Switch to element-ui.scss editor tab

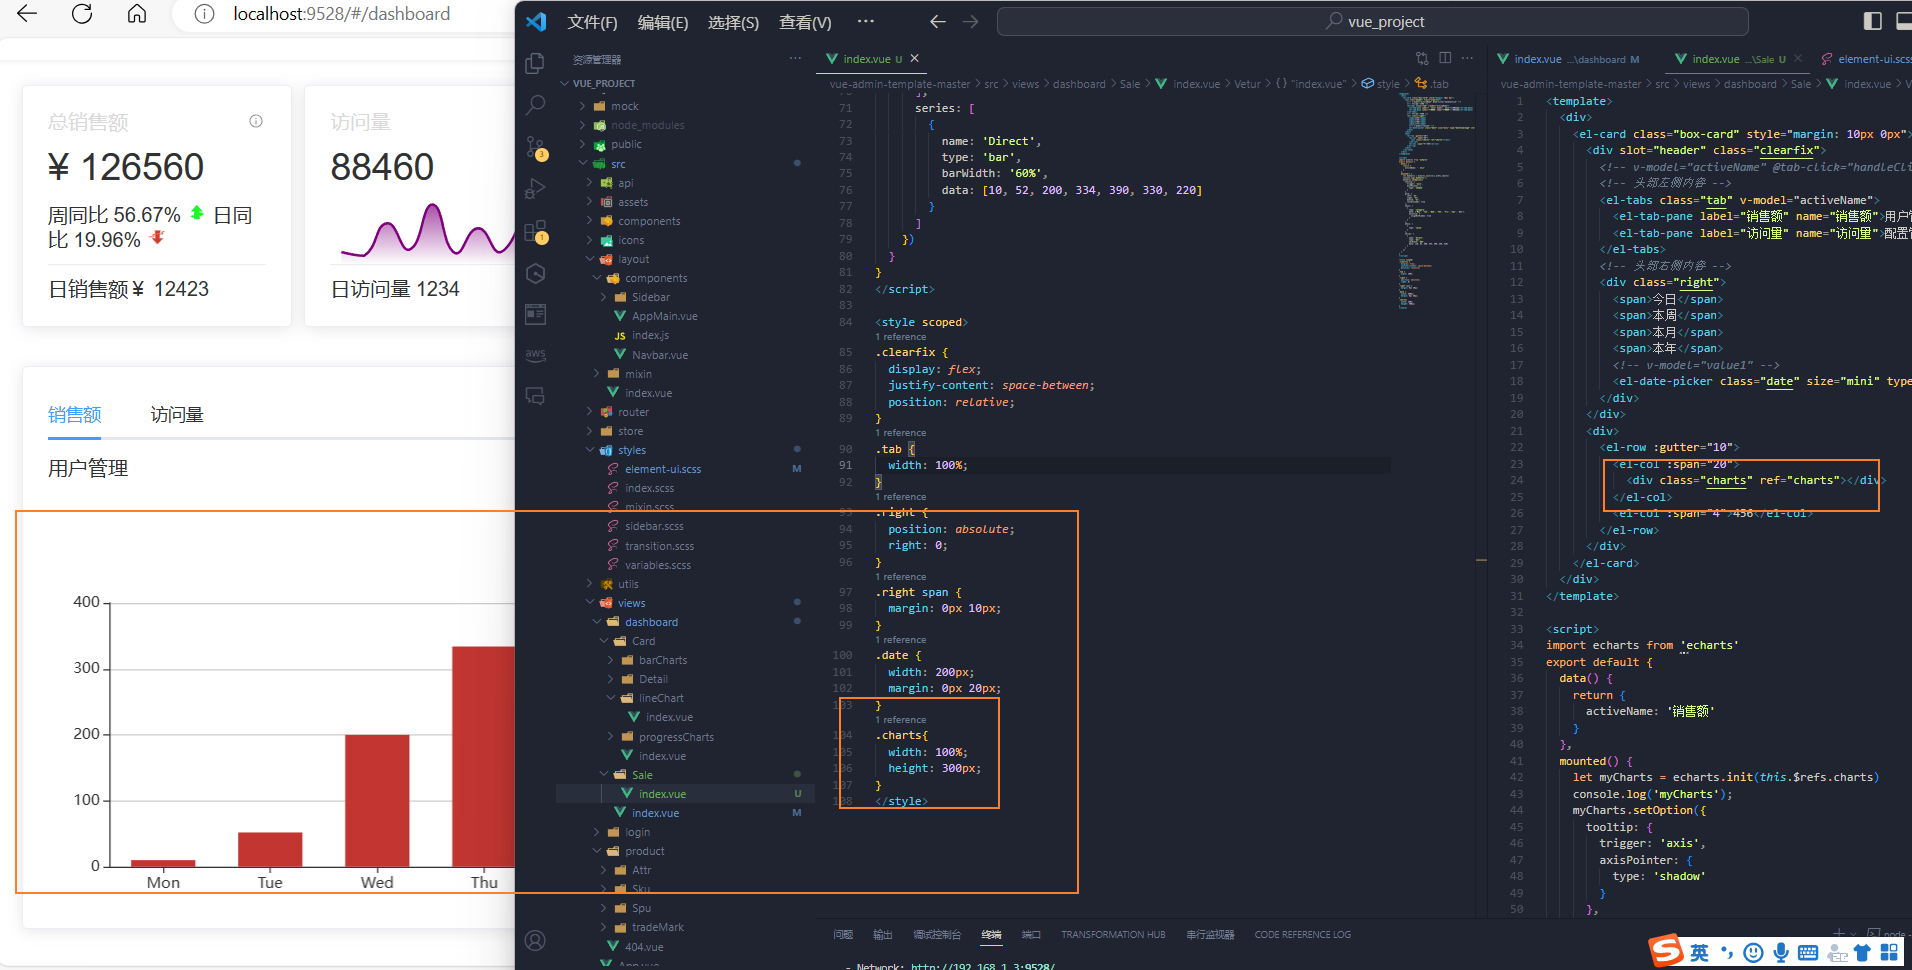pos(1866,59)
